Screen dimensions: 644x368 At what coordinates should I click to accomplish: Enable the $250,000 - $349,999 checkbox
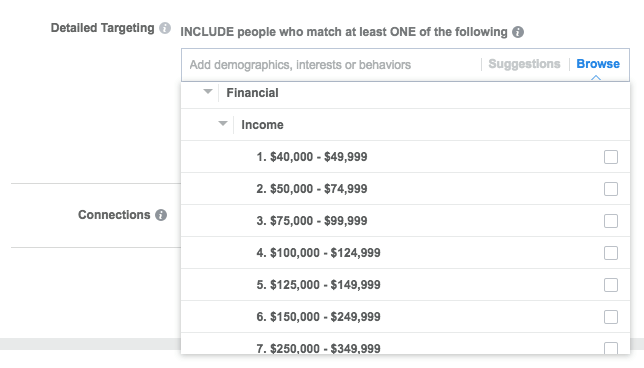coord(611,348)
